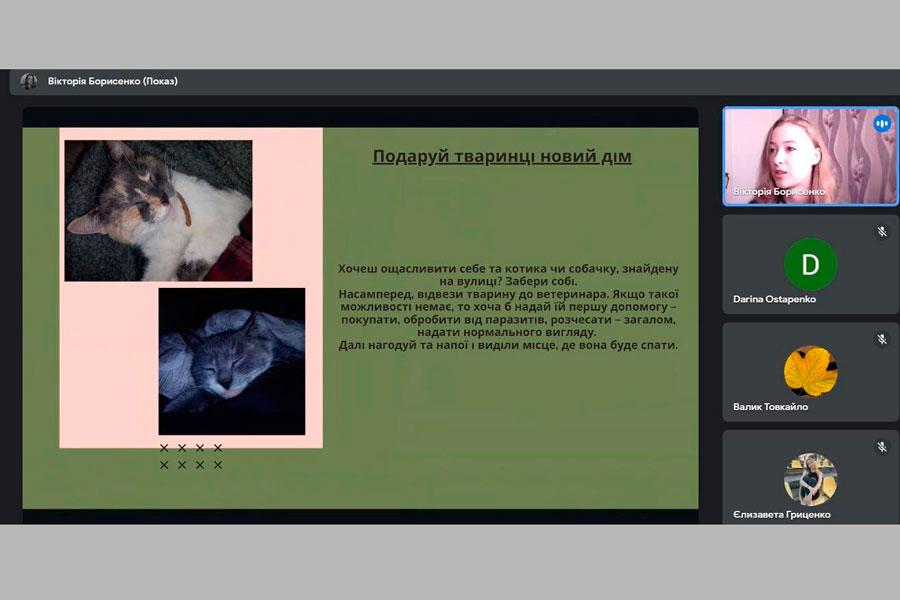
Task: Select Вікторія Борисенко's video tile
Action: pyautogui.click(x=796, y=155)
